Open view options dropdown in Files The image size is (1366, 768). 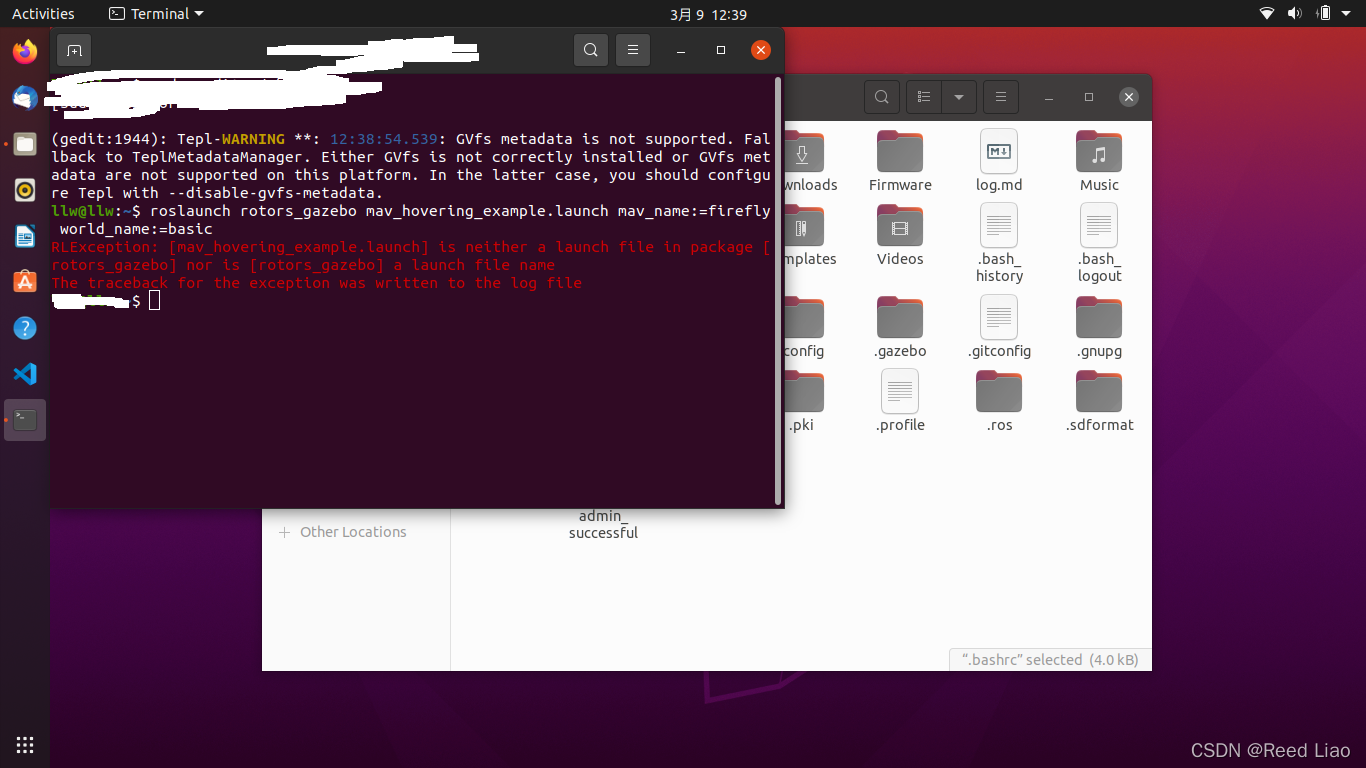[959, 97]
